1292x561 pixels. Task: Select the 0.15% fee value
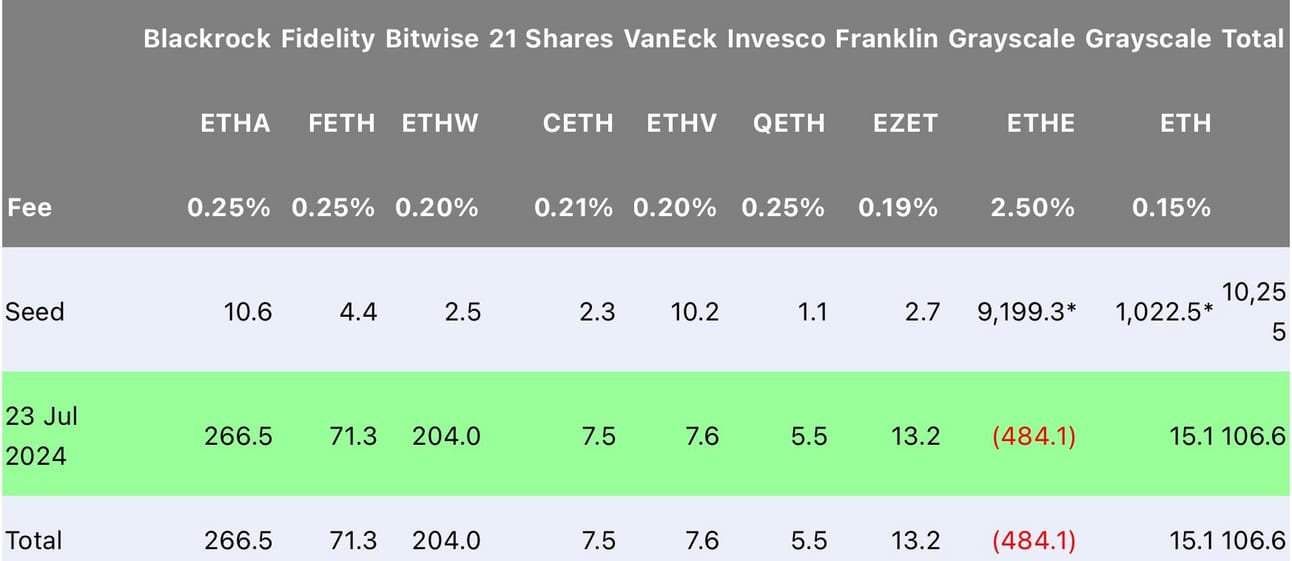[1171, 208]
